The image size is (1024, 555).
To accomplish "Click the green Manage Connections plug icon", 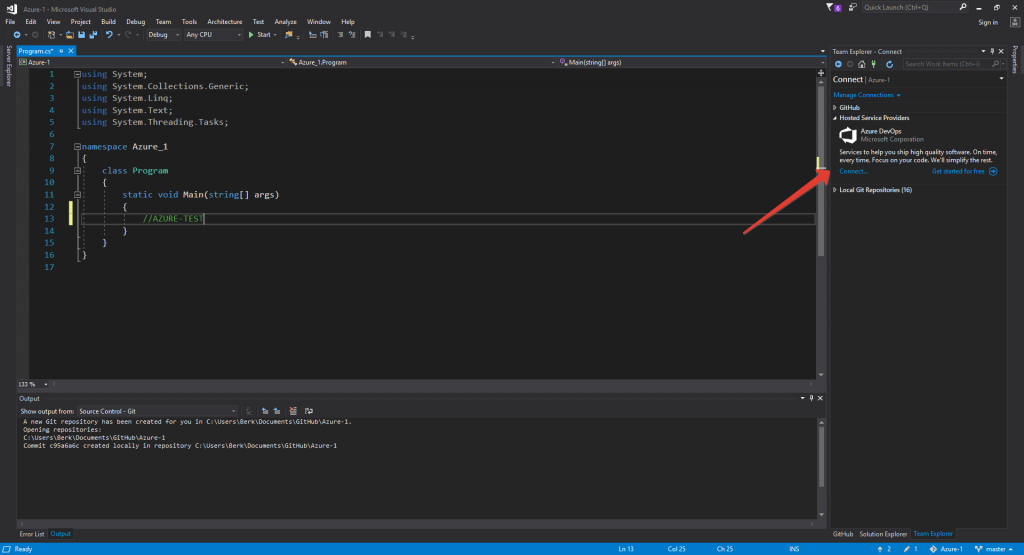I will (x=874, y=64).
